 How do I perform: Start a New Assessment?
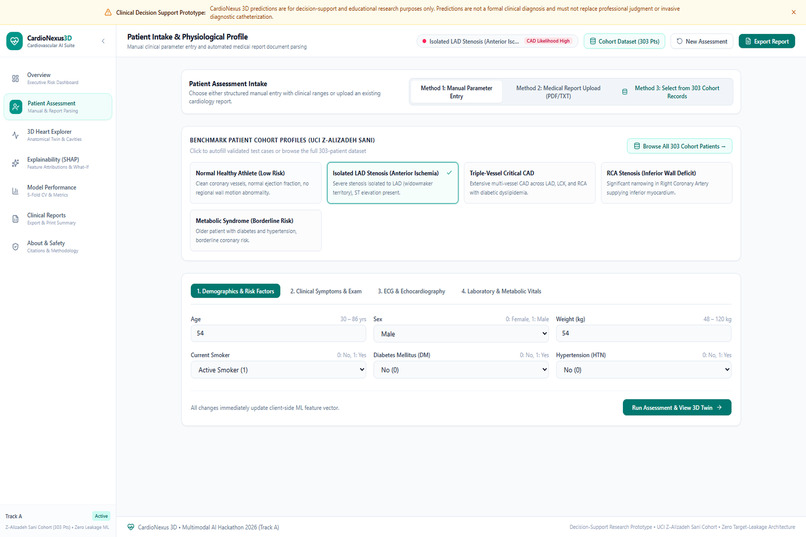tap(702, 41)
